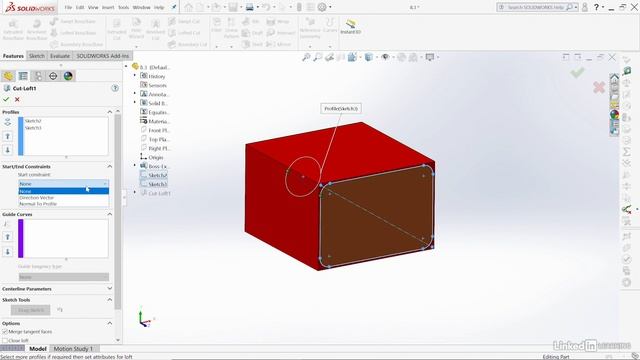The image size is (640, 360).
Task: Open the Tools menu
Action: coord(124,7)
